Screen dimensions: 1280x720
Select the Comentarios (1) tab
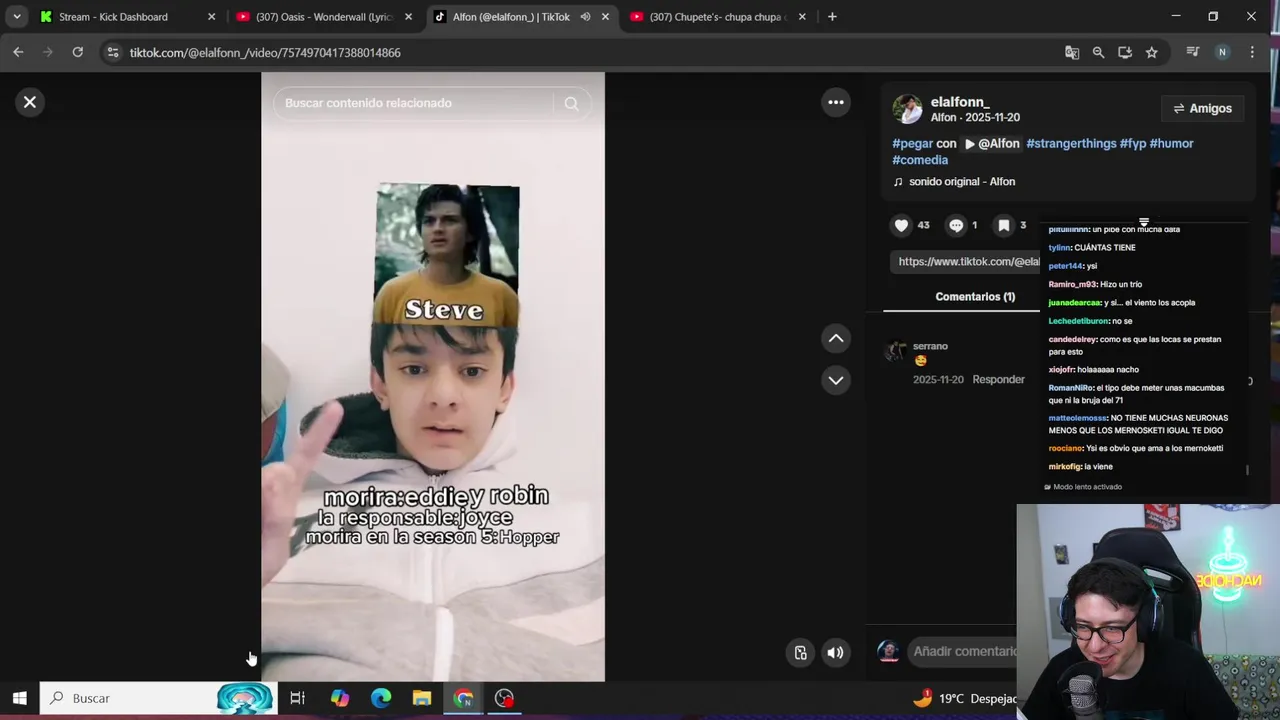pos(975,296)
